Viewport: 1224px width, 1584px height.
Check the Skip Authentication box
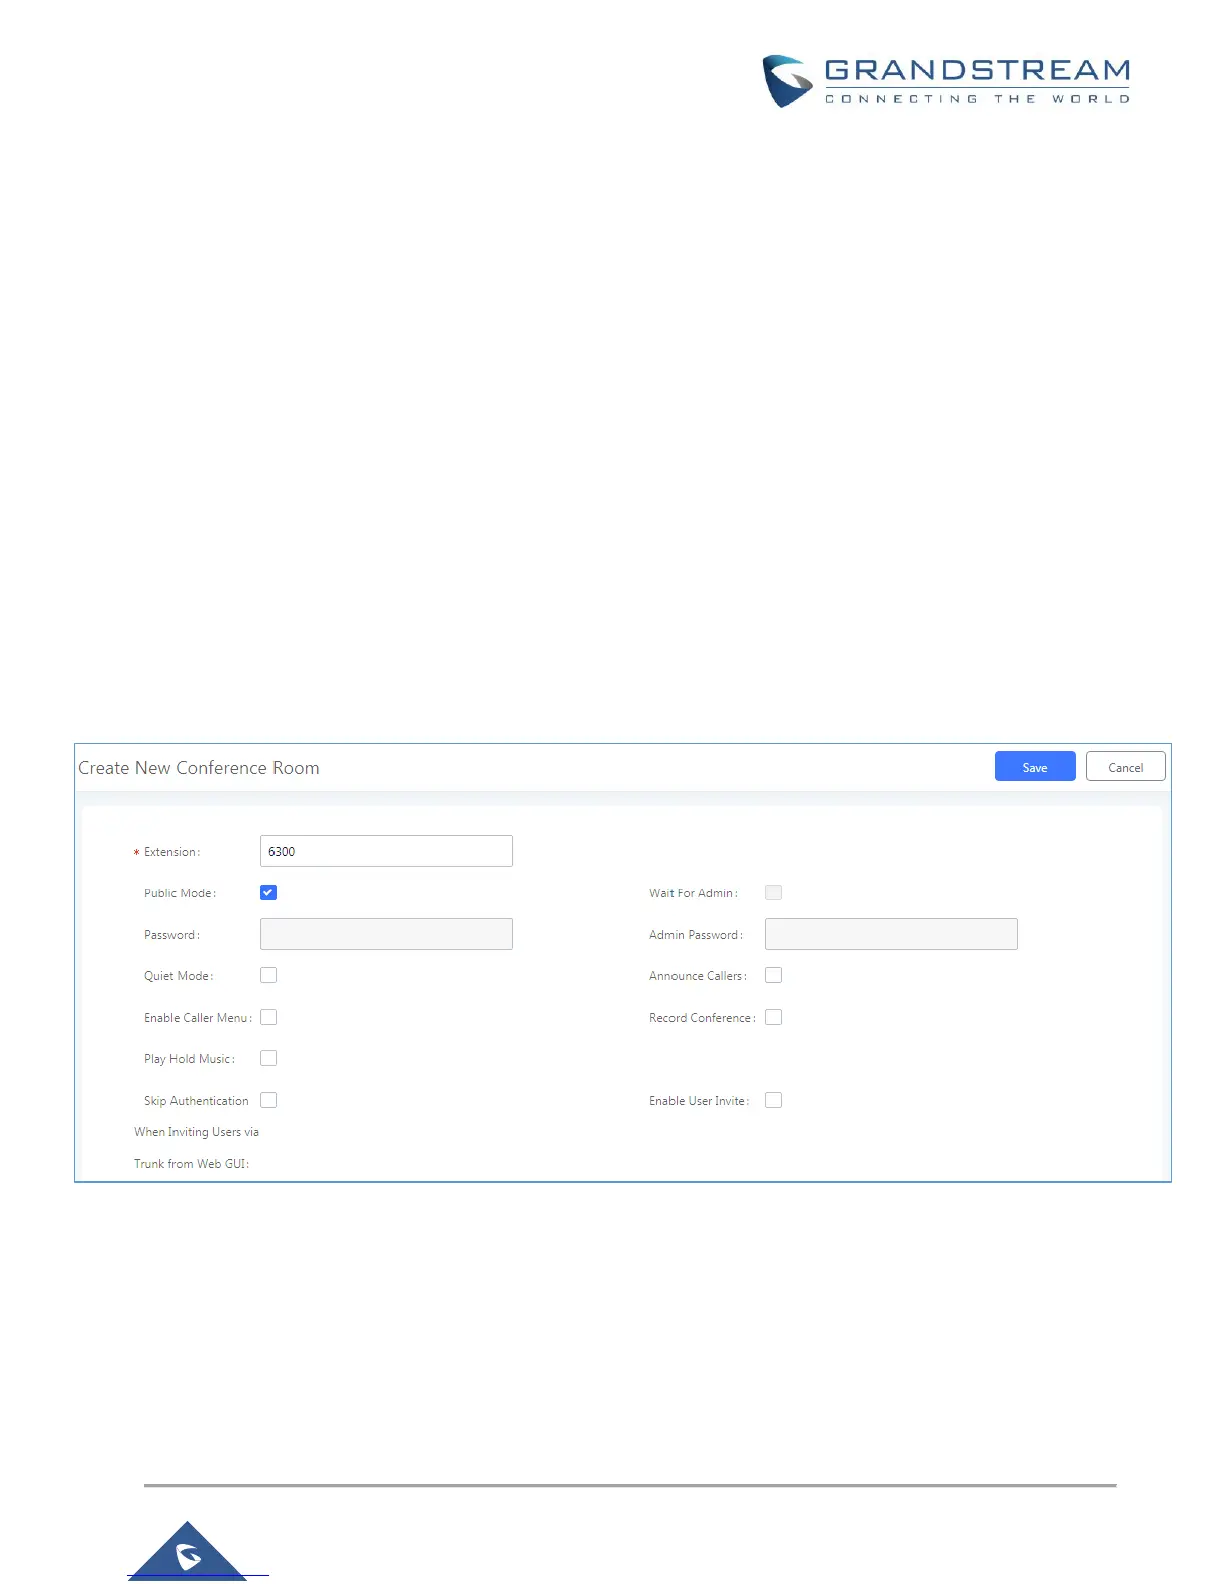point(268,1100)
